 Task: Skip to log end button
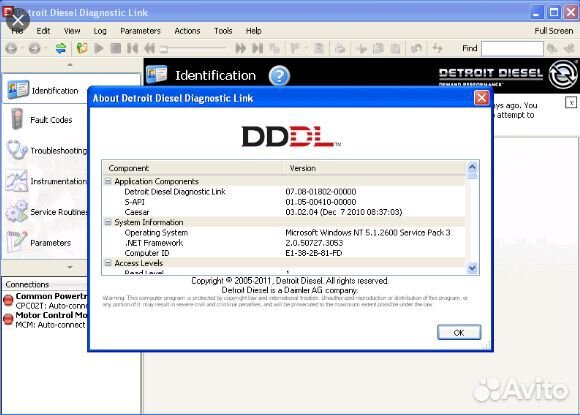pyautogui.click(x=257, y=48)
